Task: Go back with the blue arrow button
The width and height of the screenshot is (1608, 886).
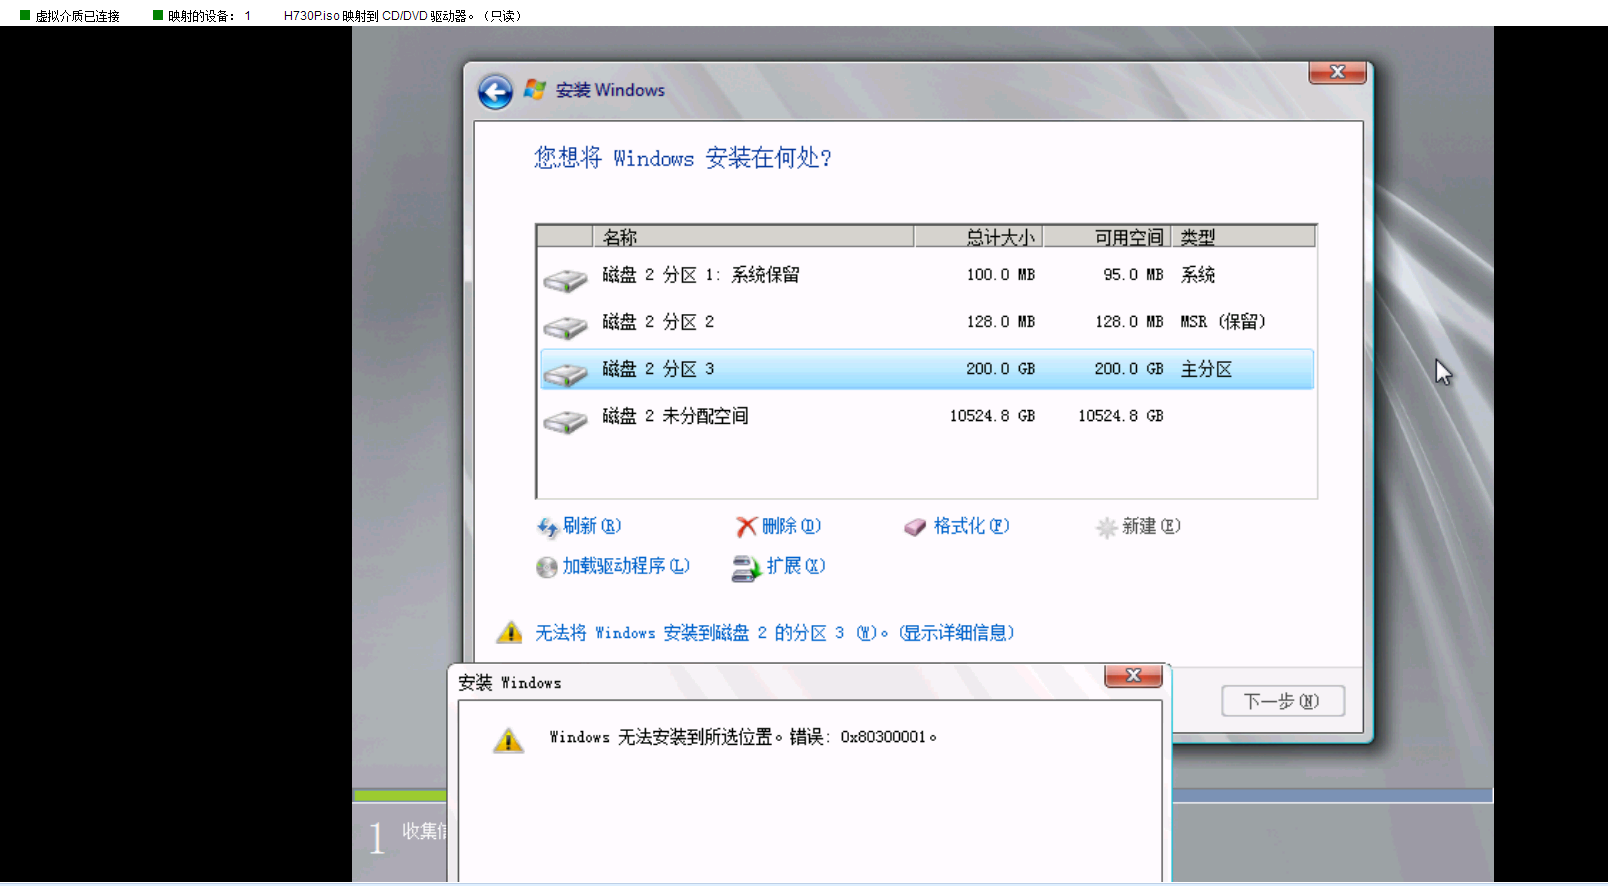Action: [x=495, y=92]
